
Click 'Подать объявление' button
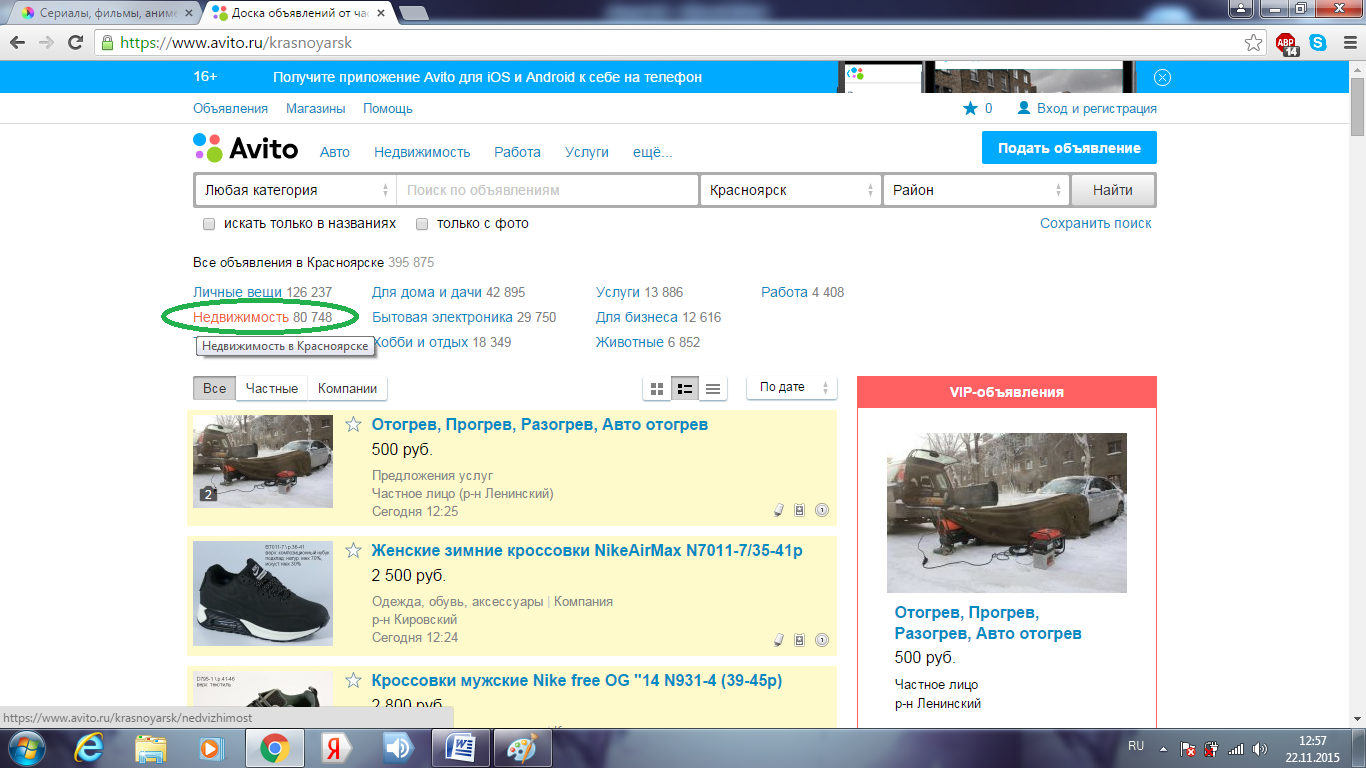(x=1069, y=148)
